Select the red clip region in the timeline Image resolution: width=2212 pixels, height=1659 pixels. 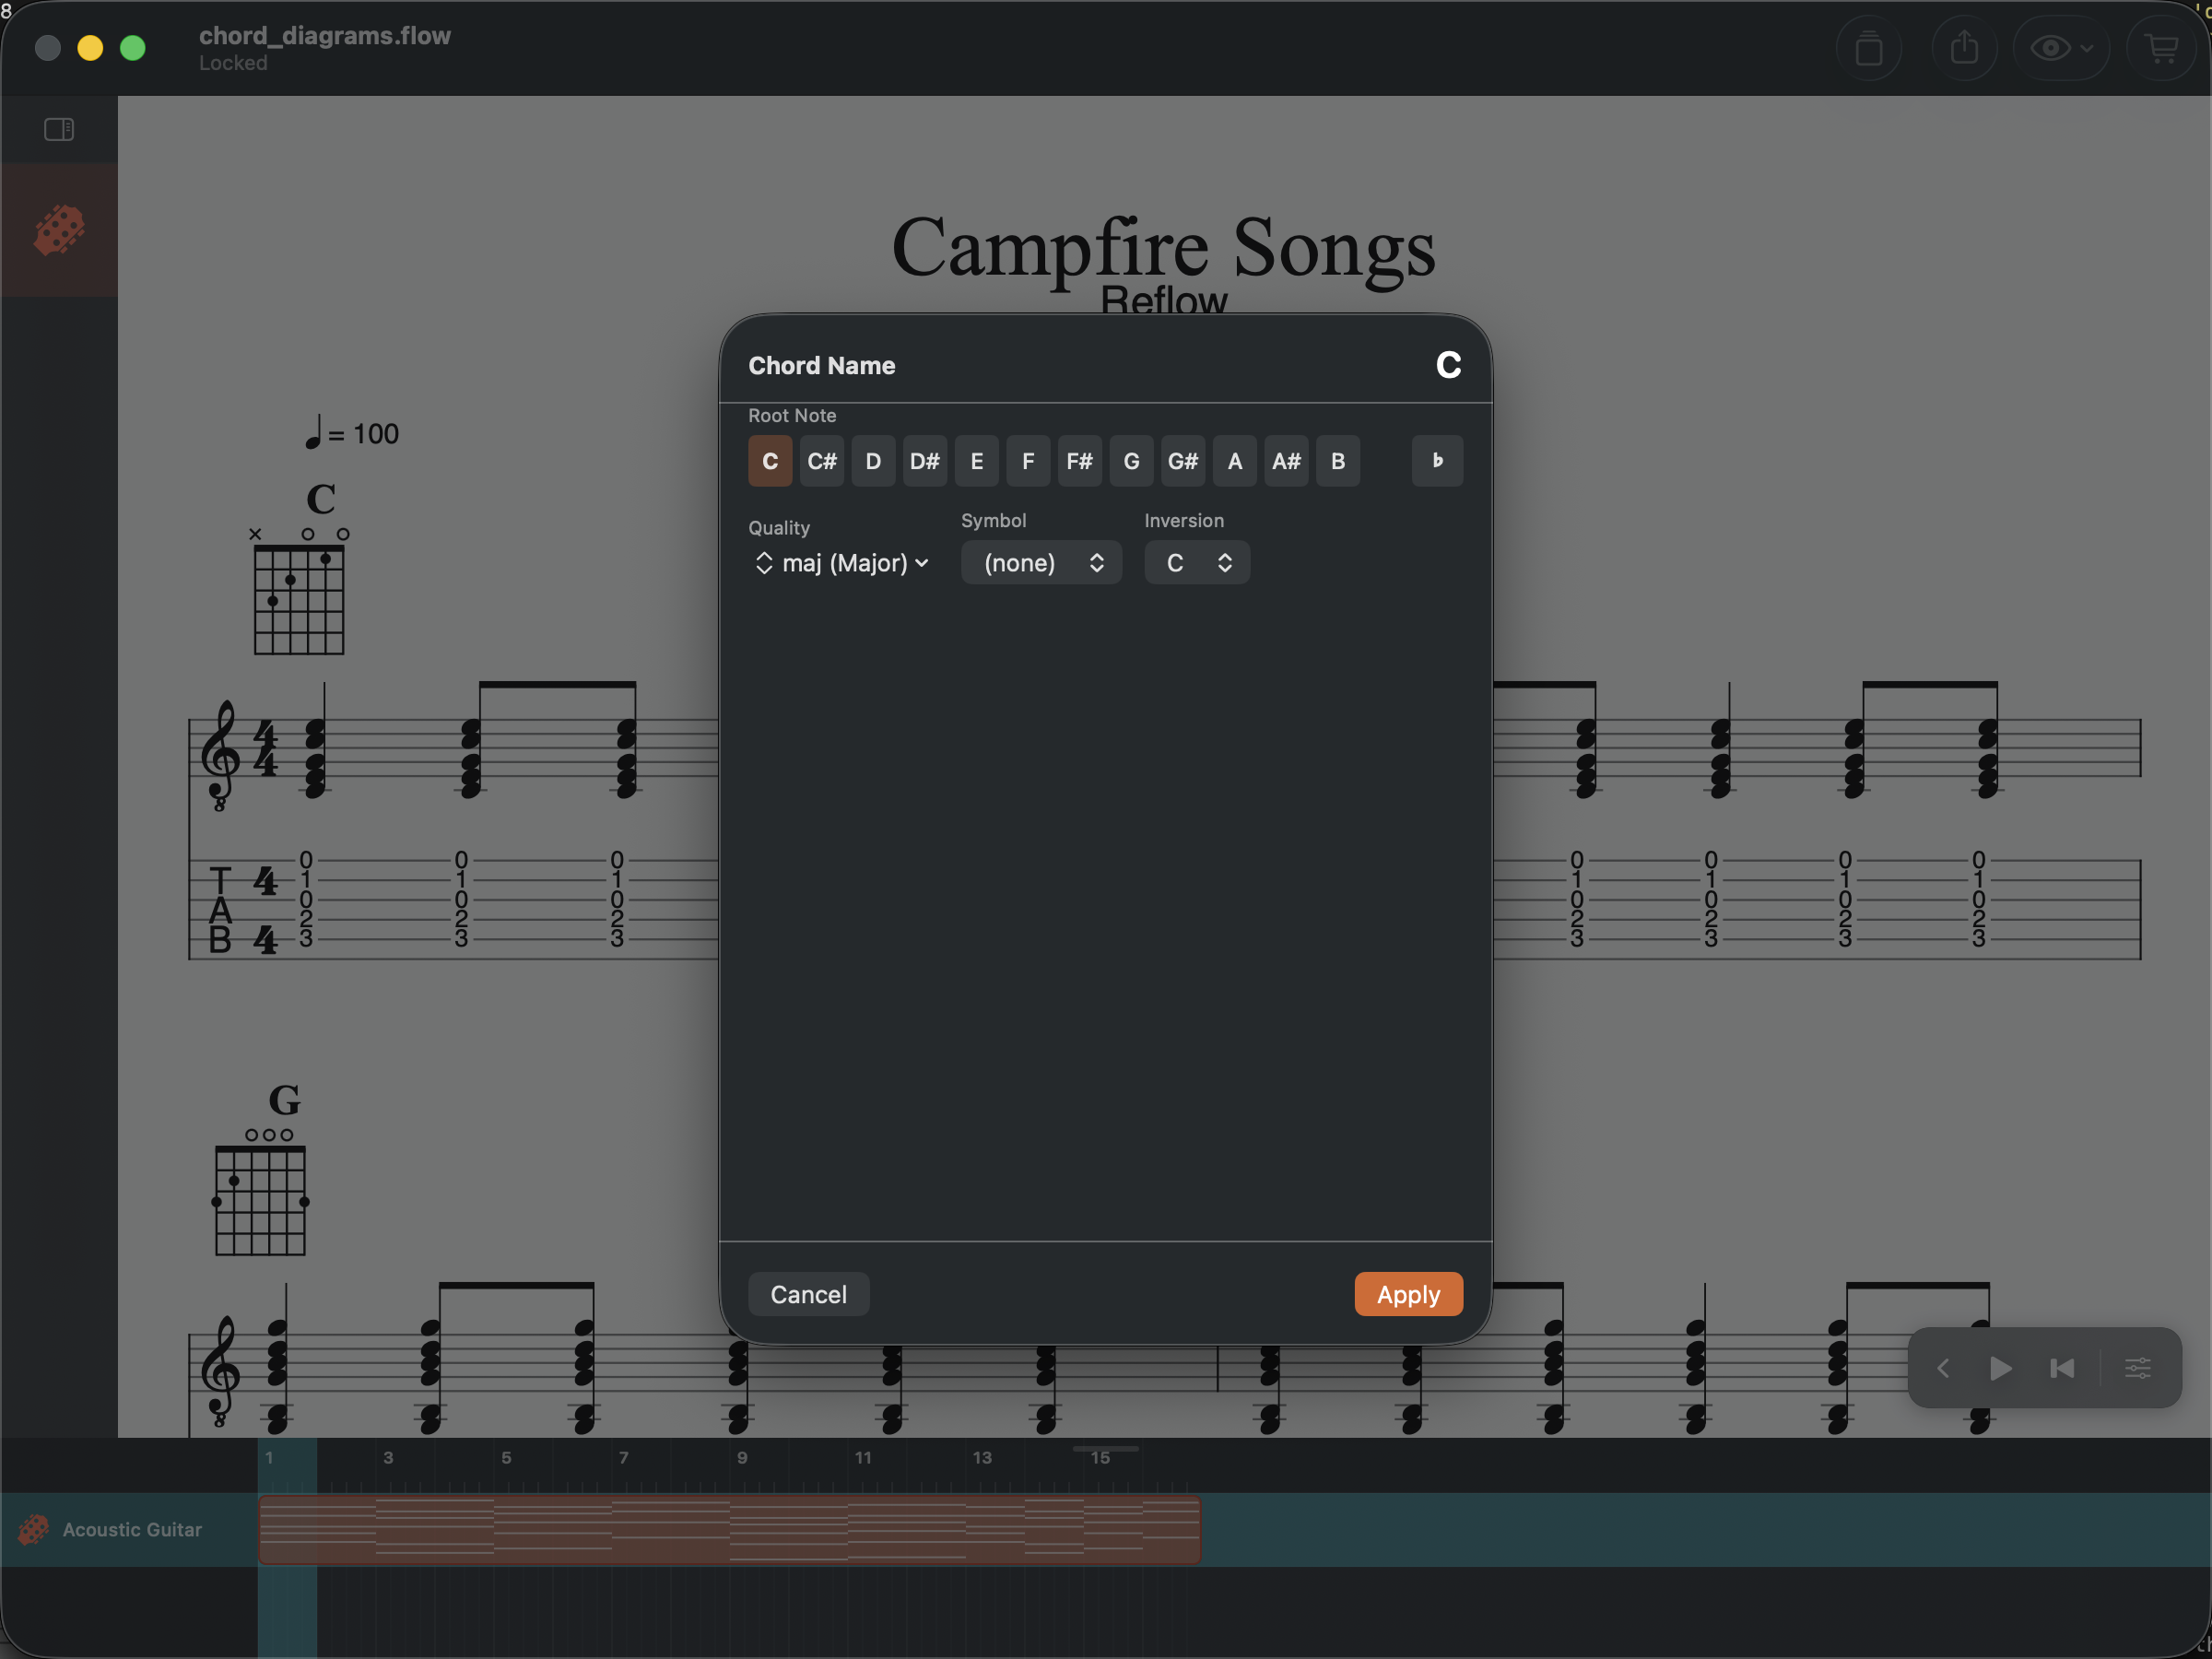[x=728, y=1529]
